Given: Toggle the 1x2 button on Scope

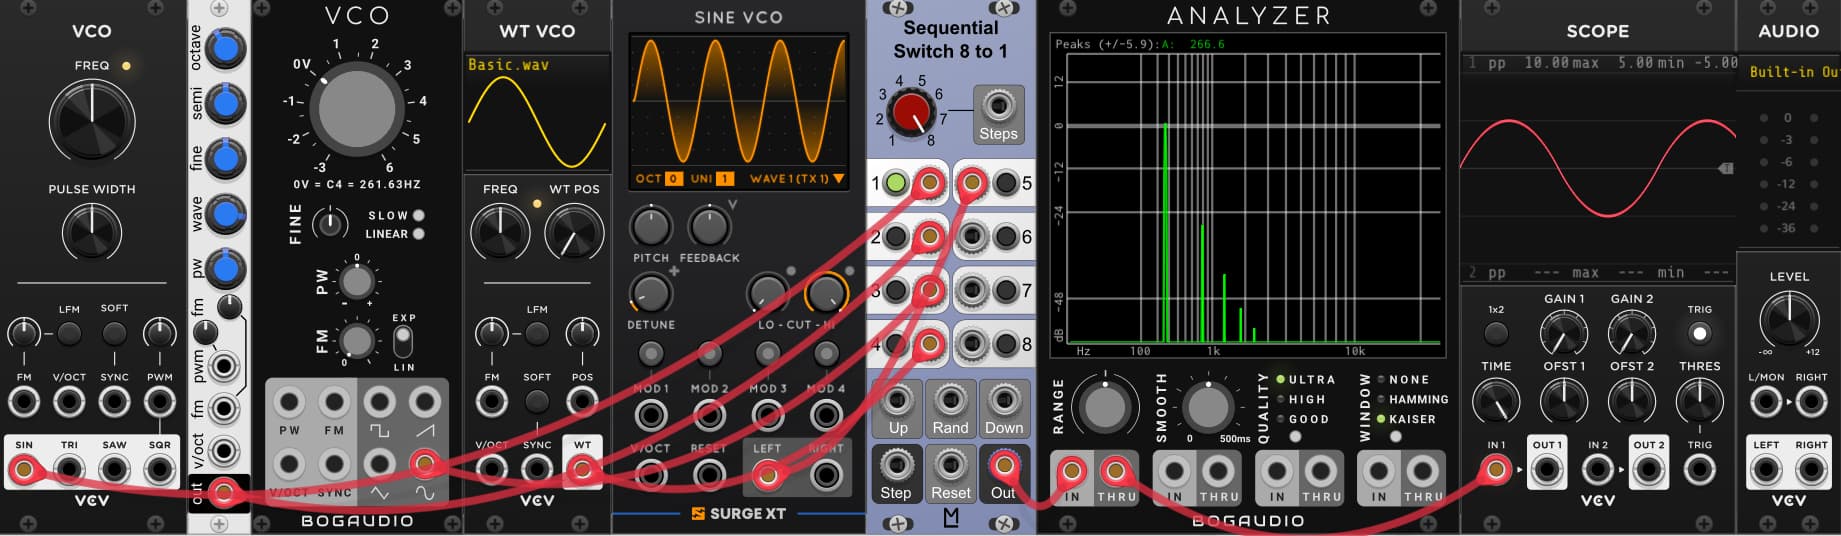Looking at the screenshot, I should pyautogui.click(x=1496, y=333).
